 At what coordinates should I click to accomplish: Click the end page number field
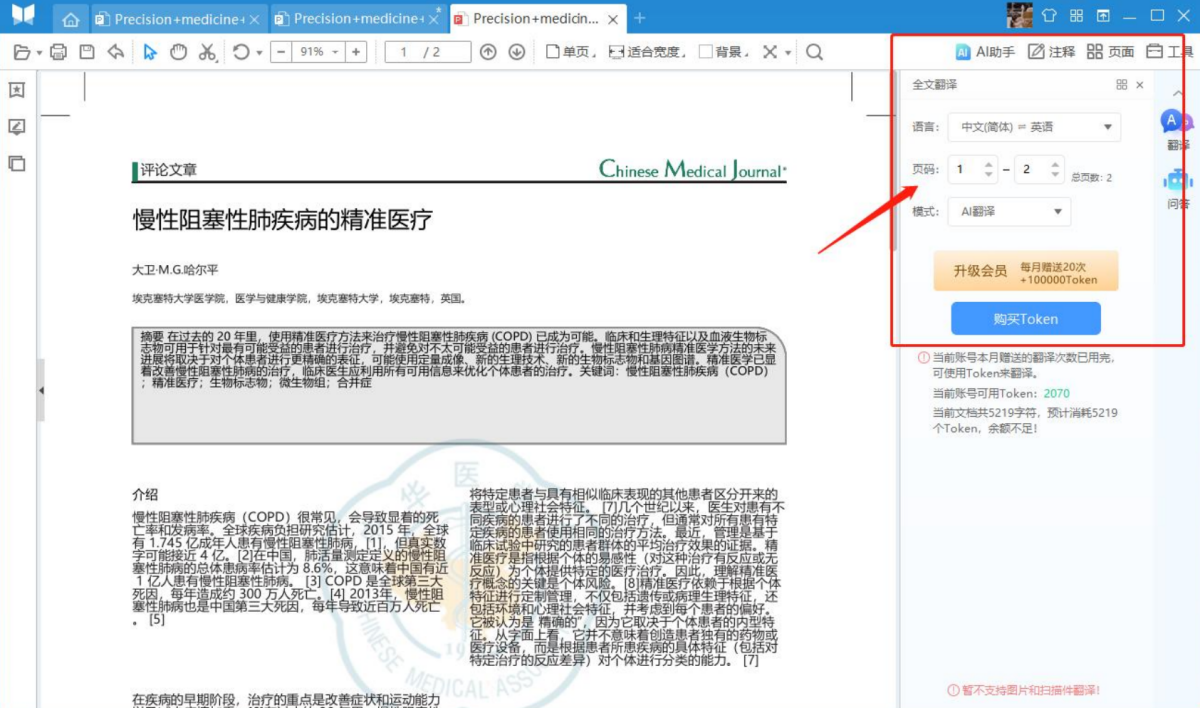coord(1039,169)
